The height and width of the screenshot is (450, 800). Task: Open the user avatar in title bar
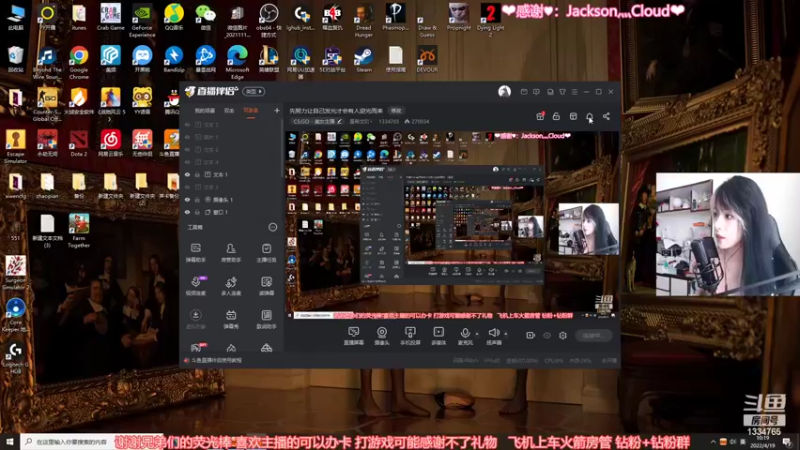[x=504, y=91]
